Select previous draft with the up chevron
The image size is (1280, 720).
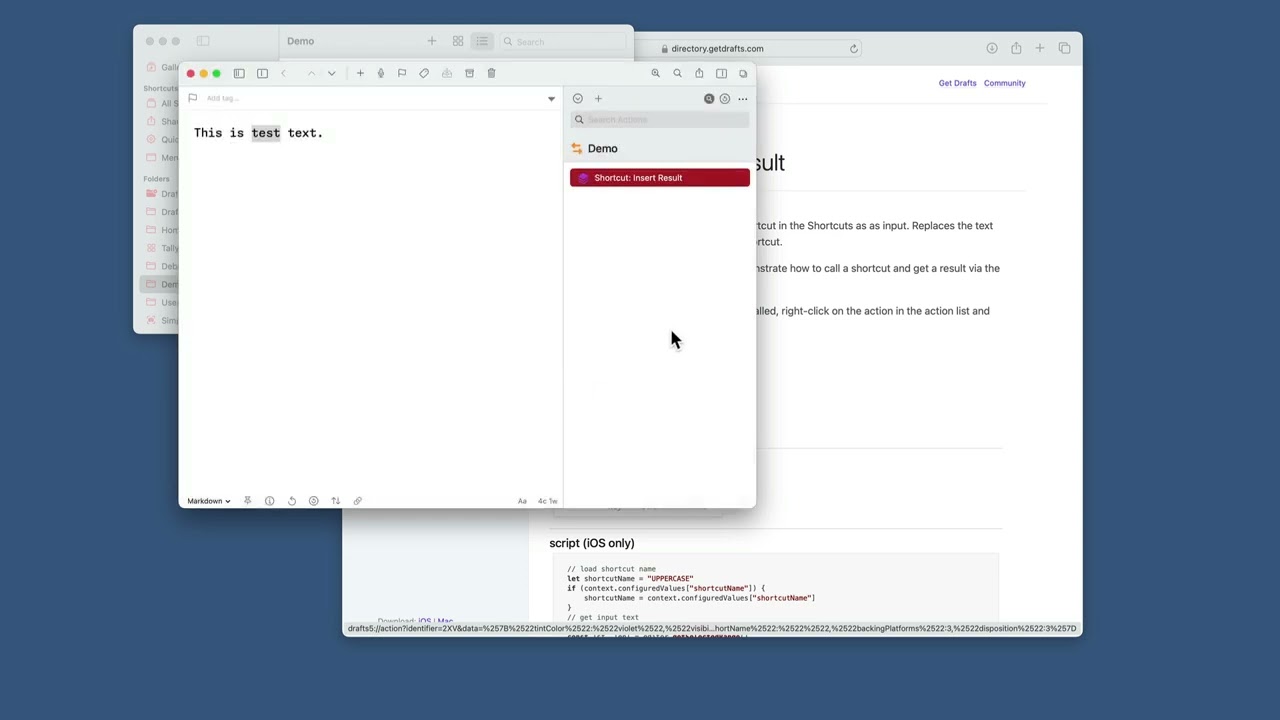pos(311,73)
